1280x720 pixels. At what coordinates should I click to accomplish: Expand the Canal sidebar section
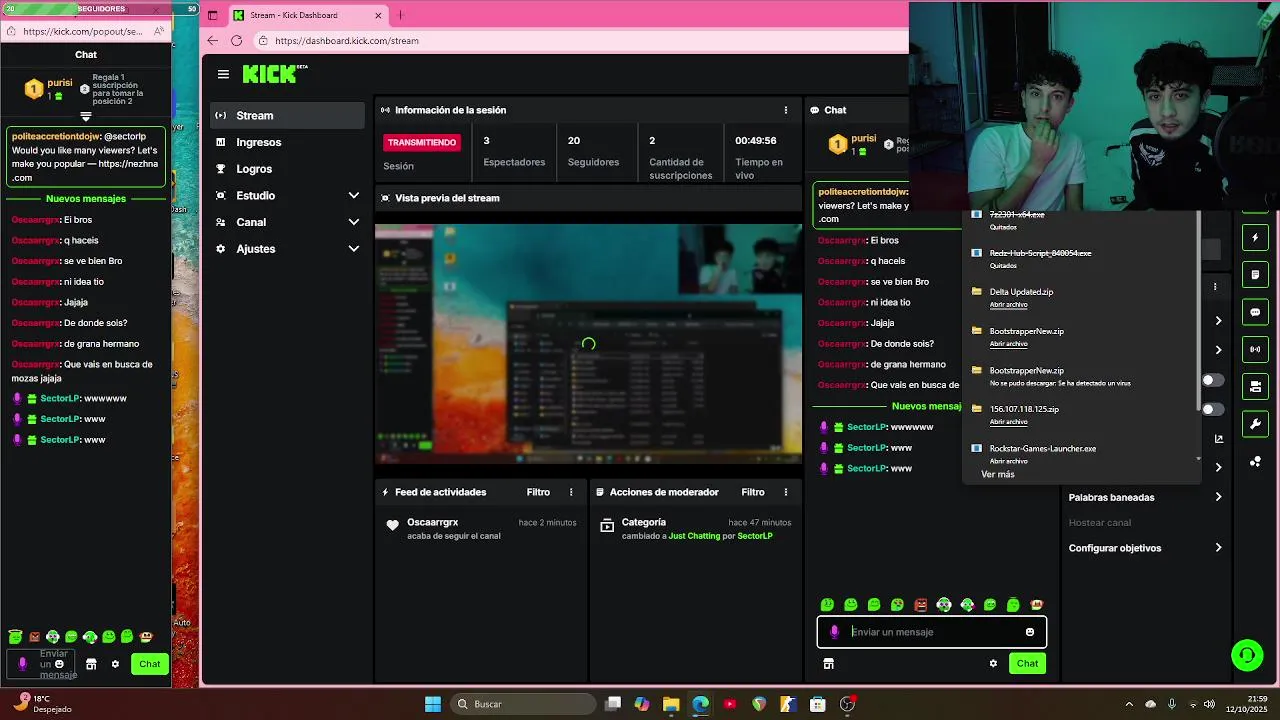[287, 222]
